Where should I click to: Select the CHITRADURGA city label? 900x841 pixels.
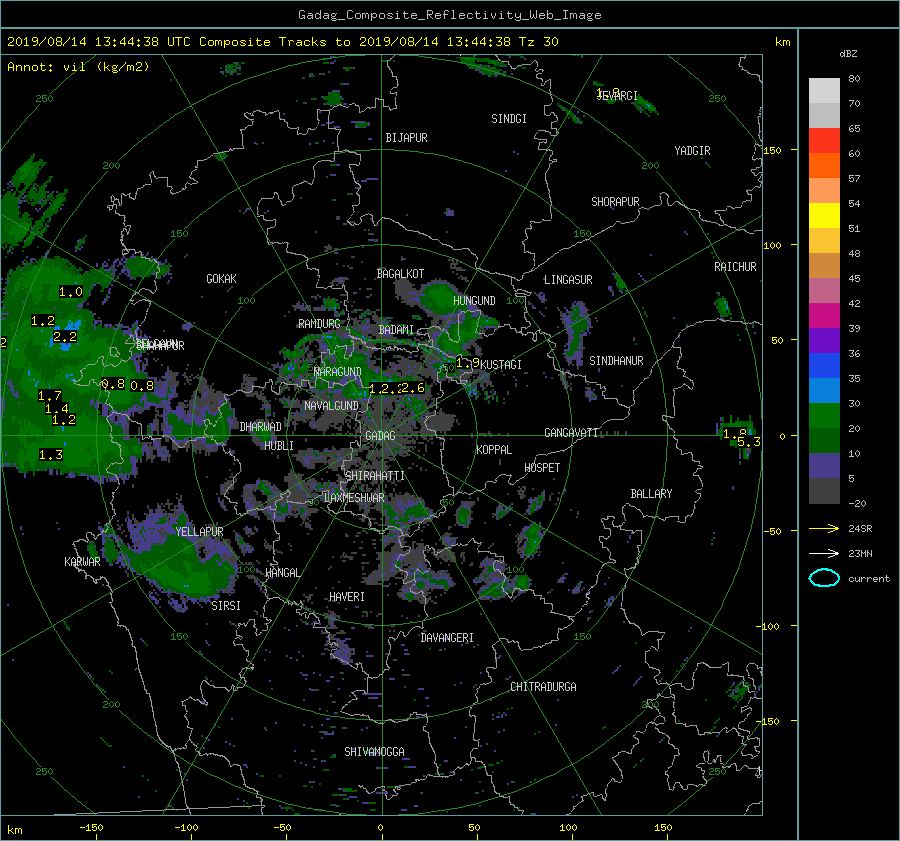click(x=543, y=687)
